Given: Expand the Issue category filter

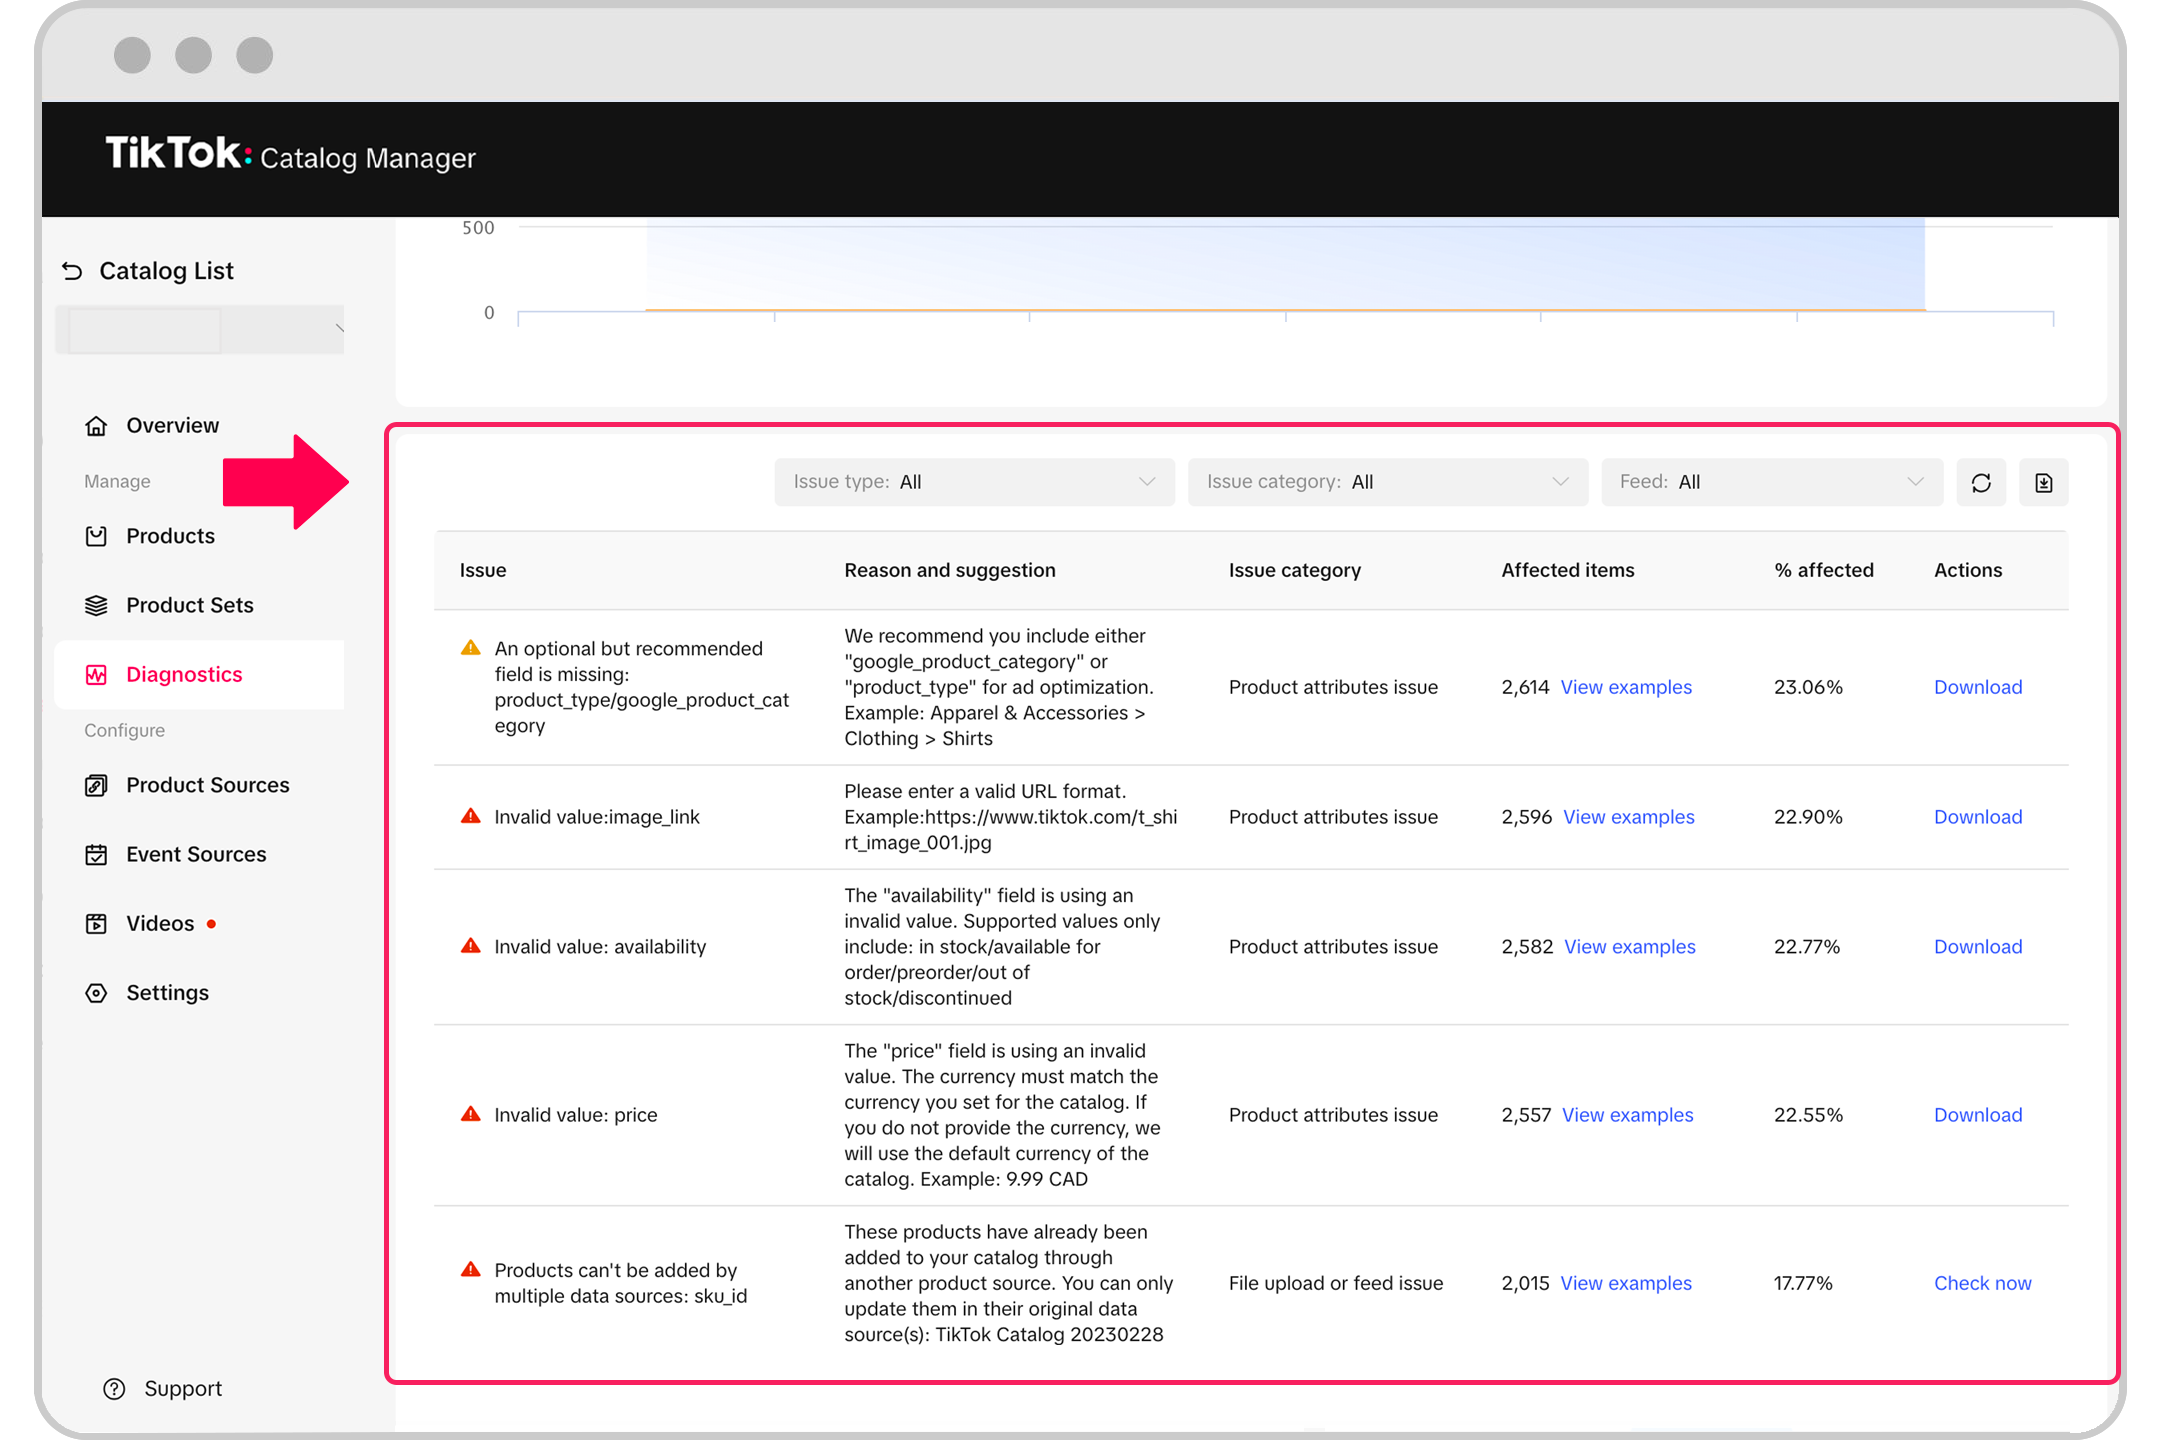Looking at the screenshot, I should [x=1388, y=482].
